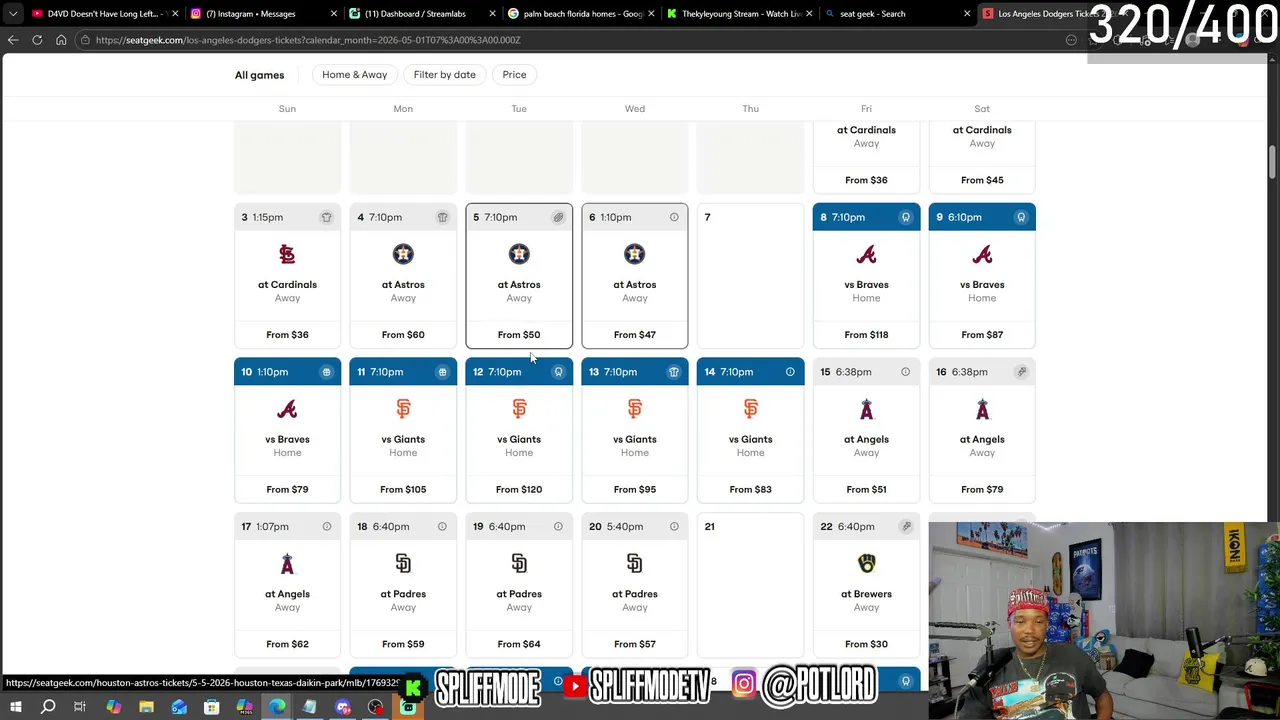Click the promo icon on May 16 game
The width and height of the screenshot is (1280, 720).
1021,372
